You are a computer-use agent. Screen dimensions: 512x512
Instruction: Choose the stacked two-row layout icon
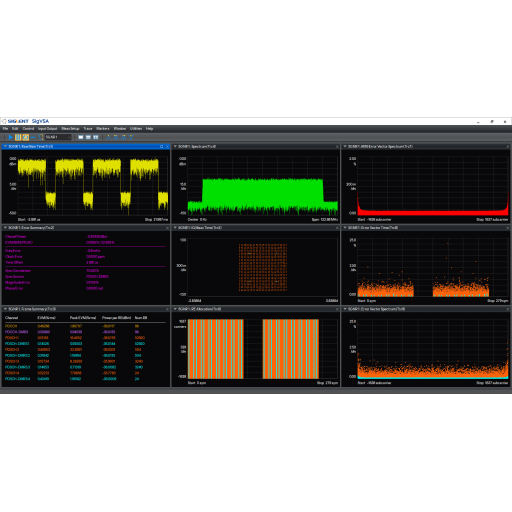pos(88,137)
